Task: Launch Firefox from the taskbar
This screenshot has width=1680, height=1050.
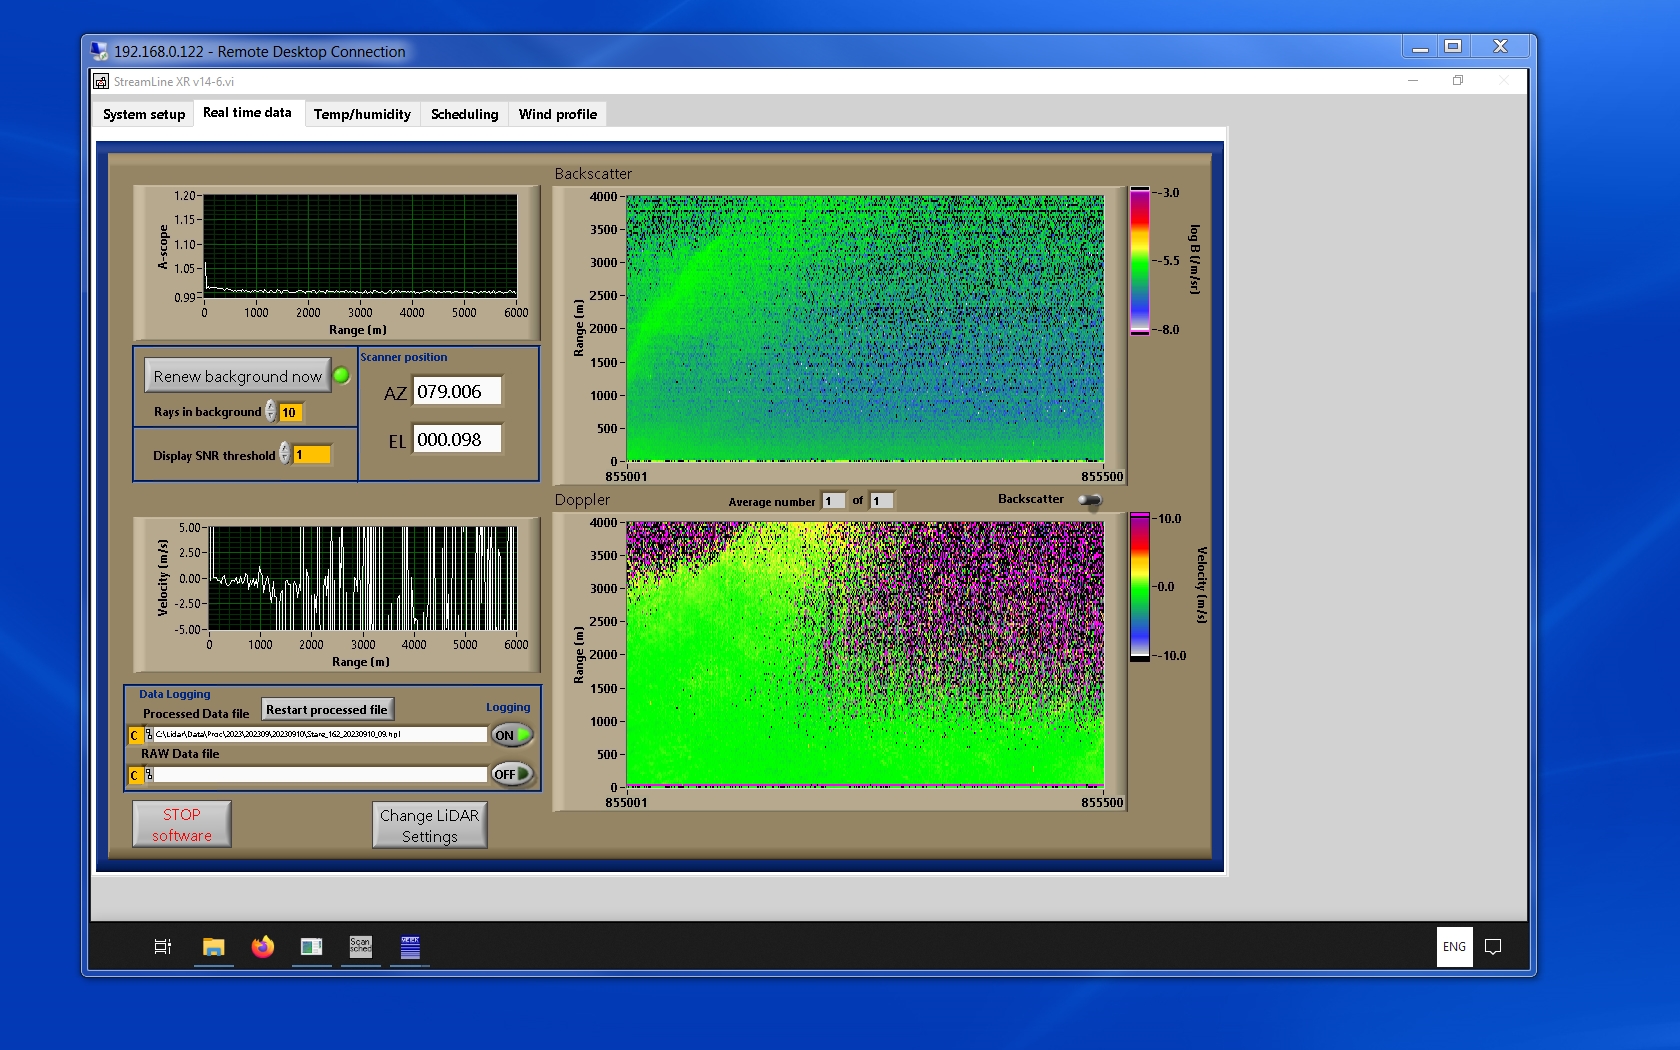Action: click(262, 946)
